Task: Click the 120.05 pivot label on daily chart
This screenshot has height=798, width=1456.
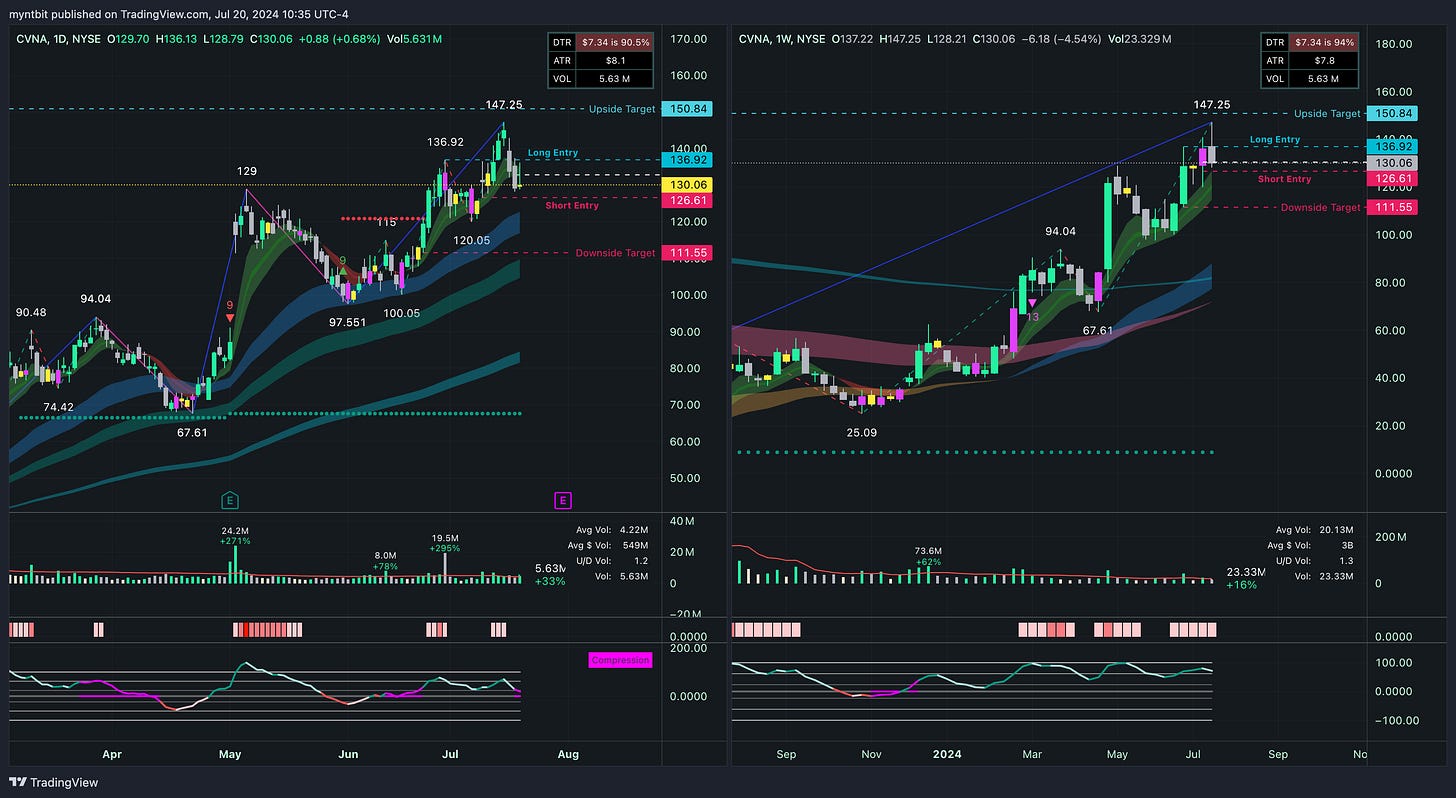Action: [x=470, y=241]
